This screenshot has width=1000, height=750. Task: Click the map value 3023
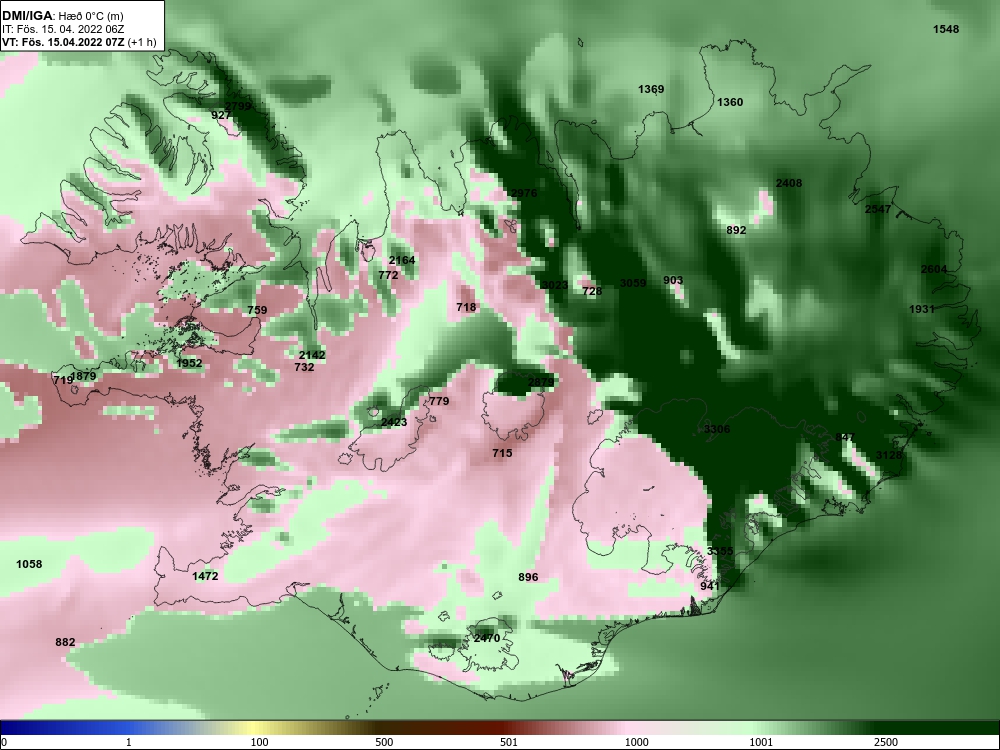554,285
